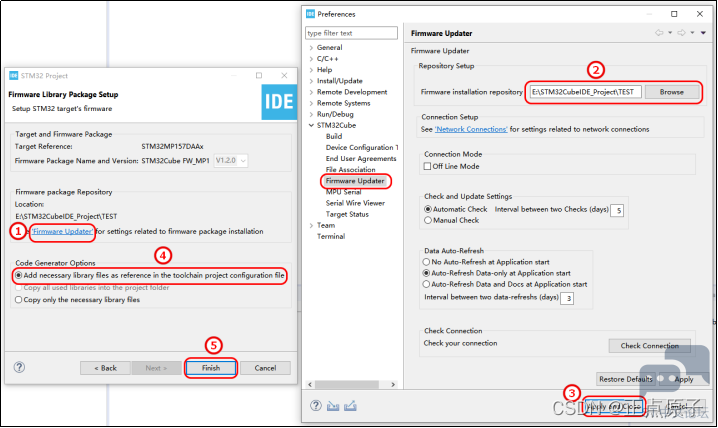Select Terminal in preferences tree
Viewport: 718px width, 428px height.
click(x=331, y=236)
